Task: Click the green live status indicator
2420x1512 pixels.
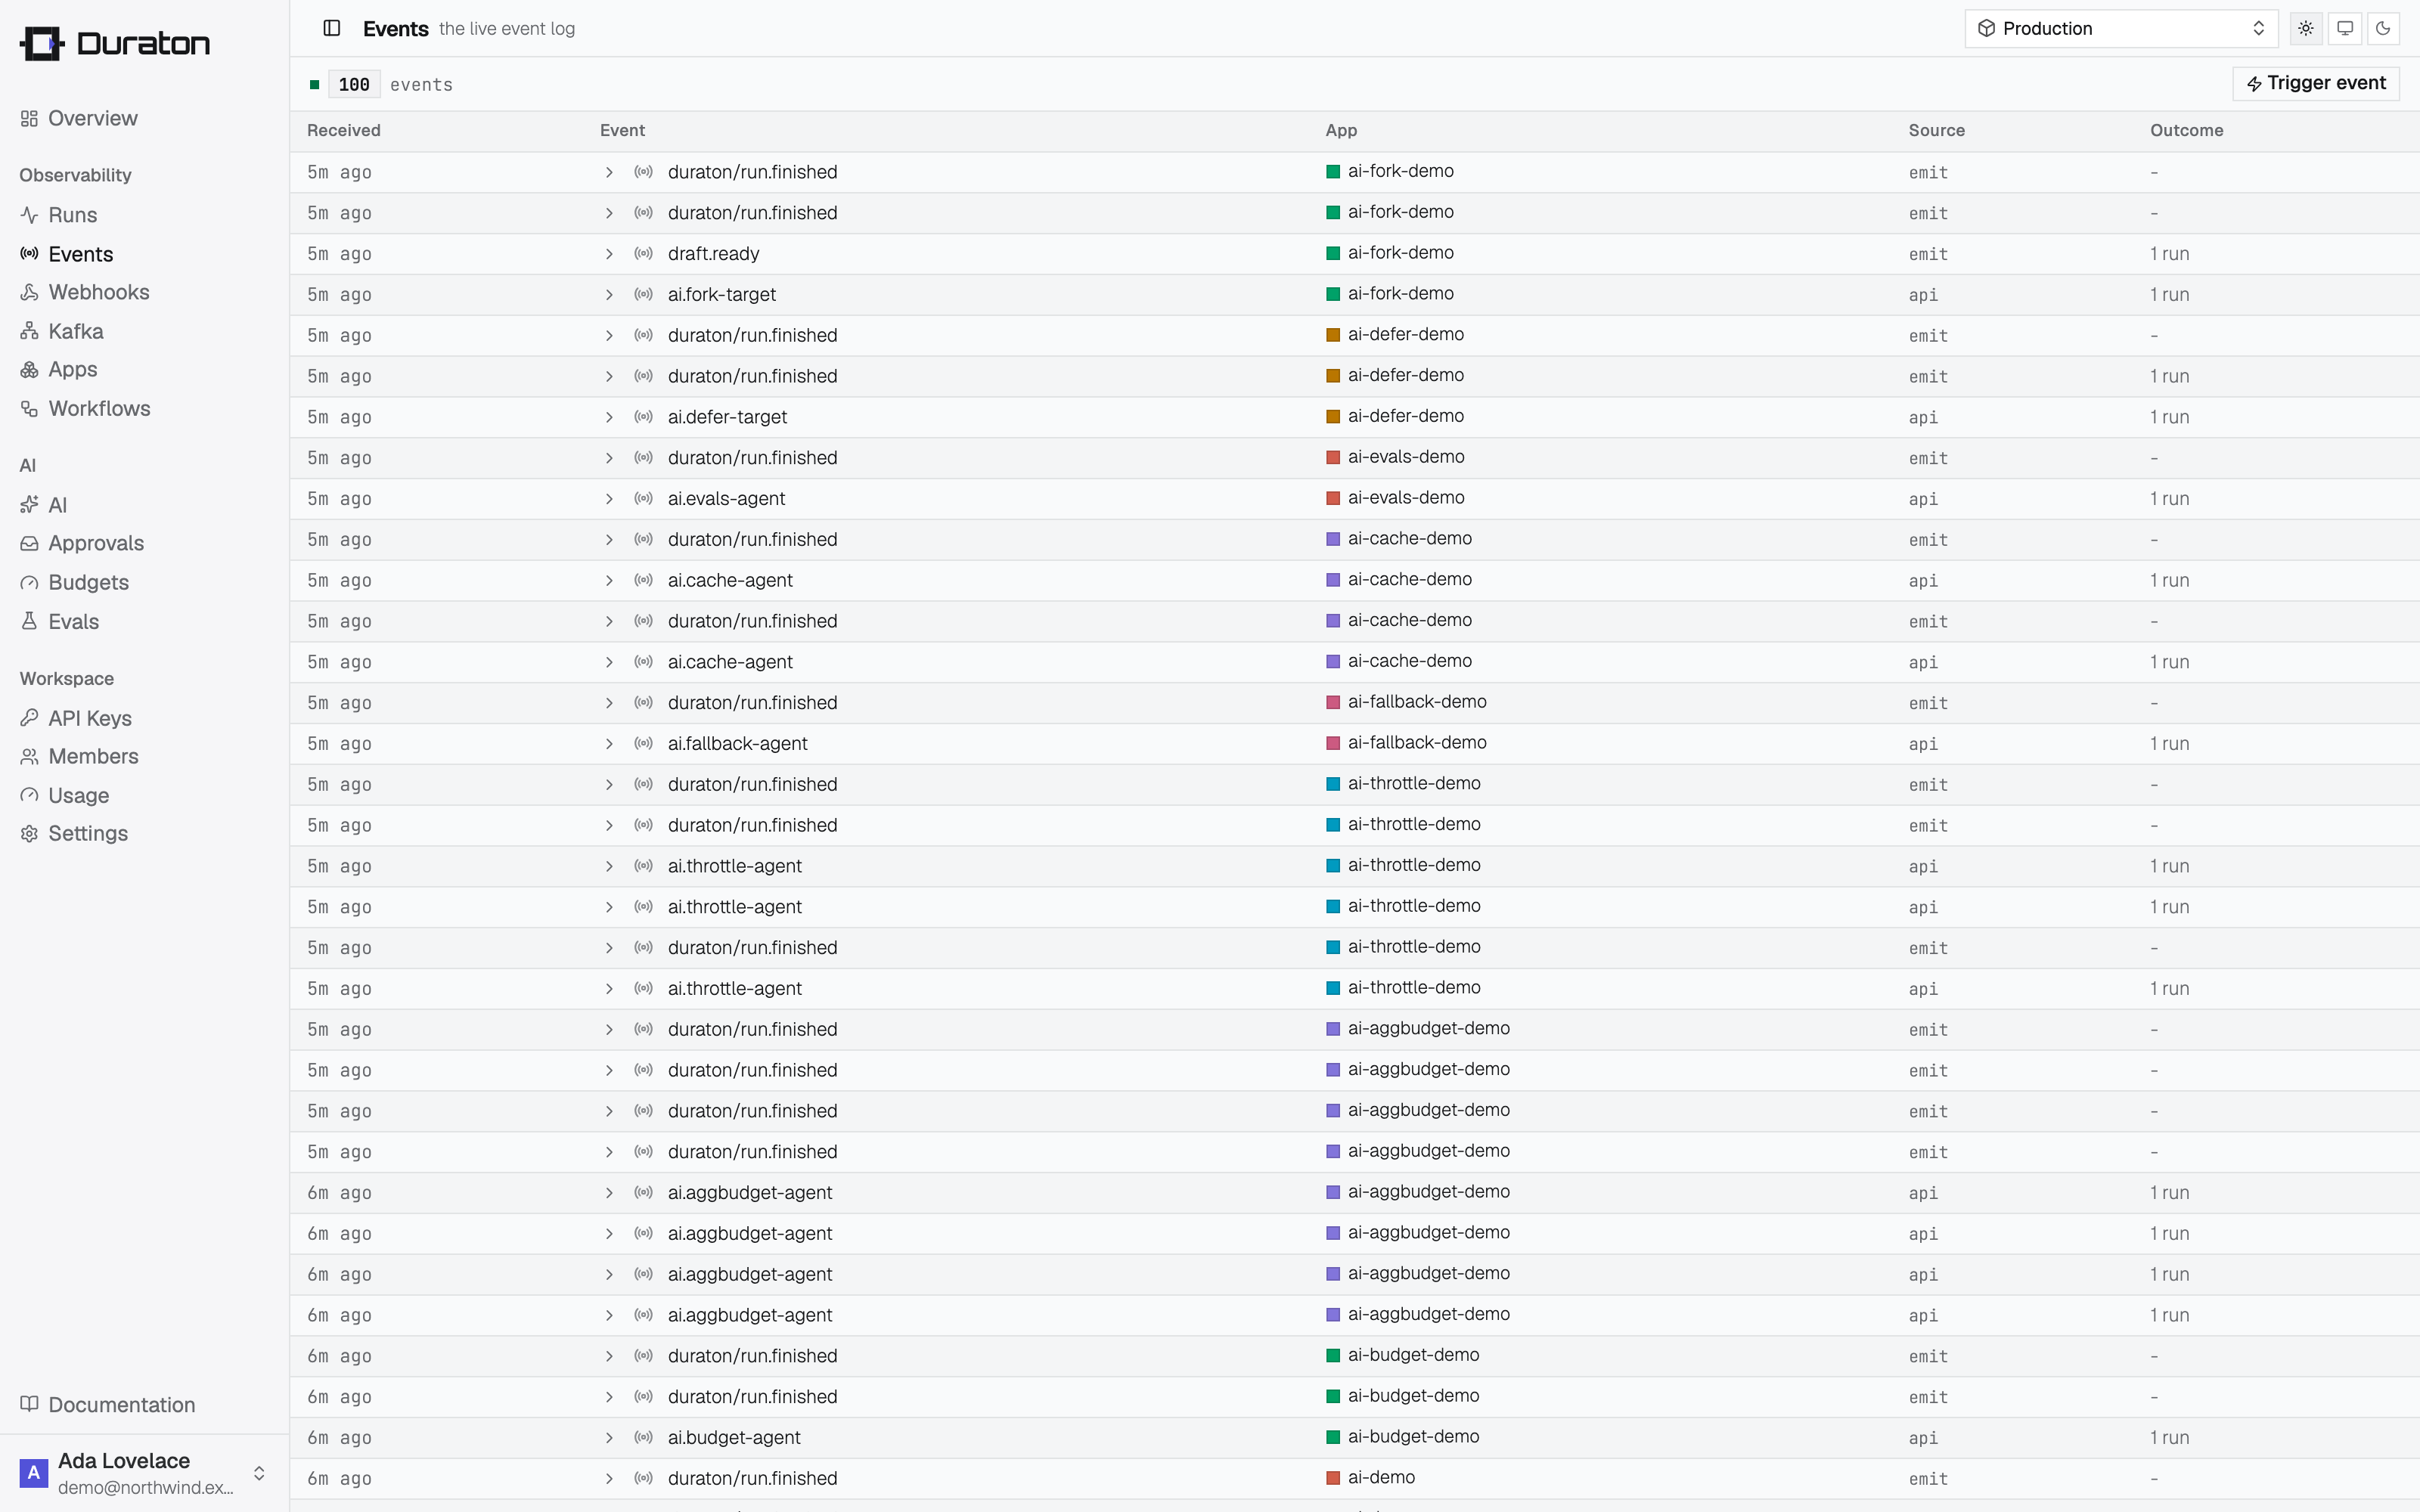Action: click(314, 85)
